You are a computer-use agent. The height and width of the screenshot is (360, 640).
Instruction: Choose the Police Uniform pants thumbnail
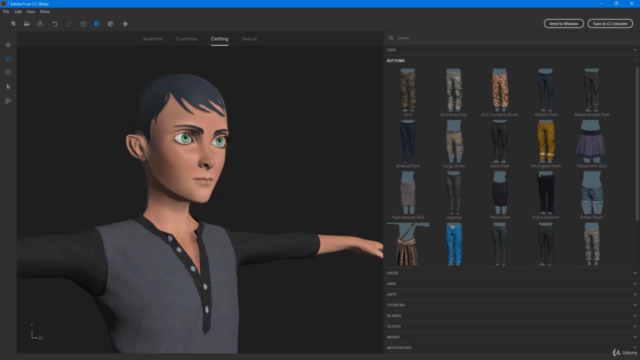pyautogui.click(x=546, y=193)
